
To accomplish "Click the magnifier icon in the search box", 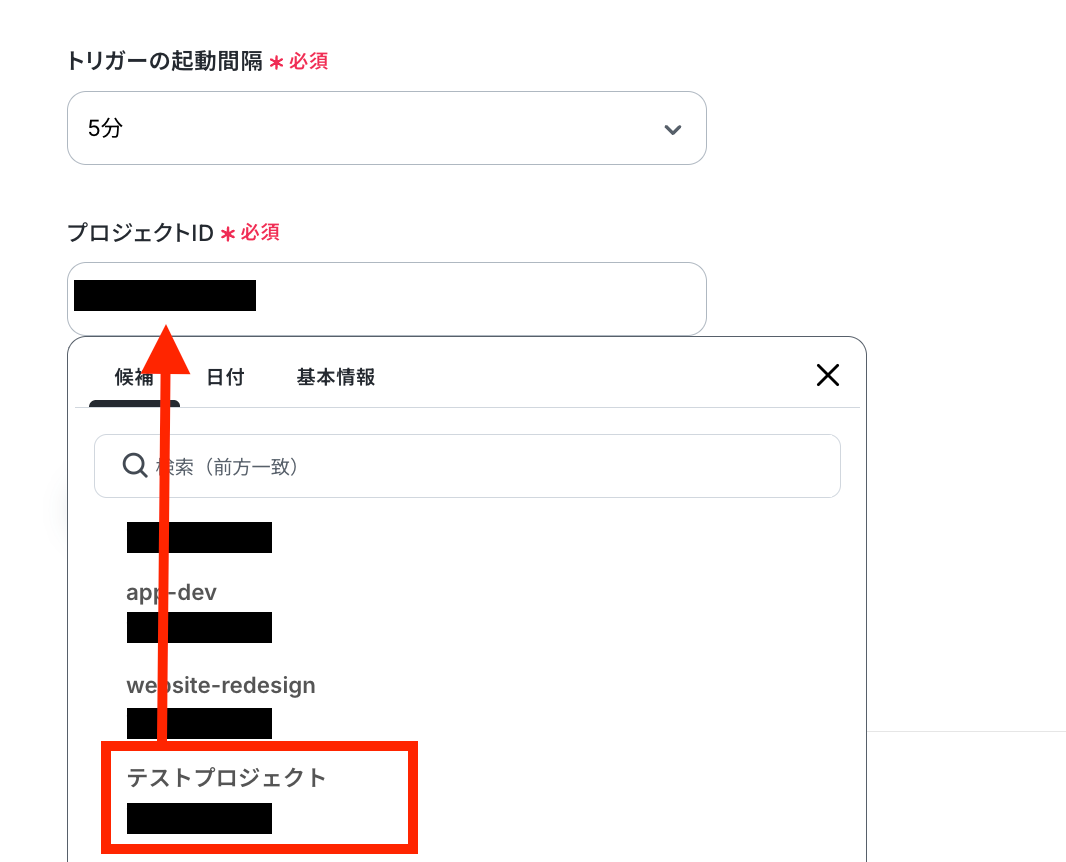I will point(135,466).
